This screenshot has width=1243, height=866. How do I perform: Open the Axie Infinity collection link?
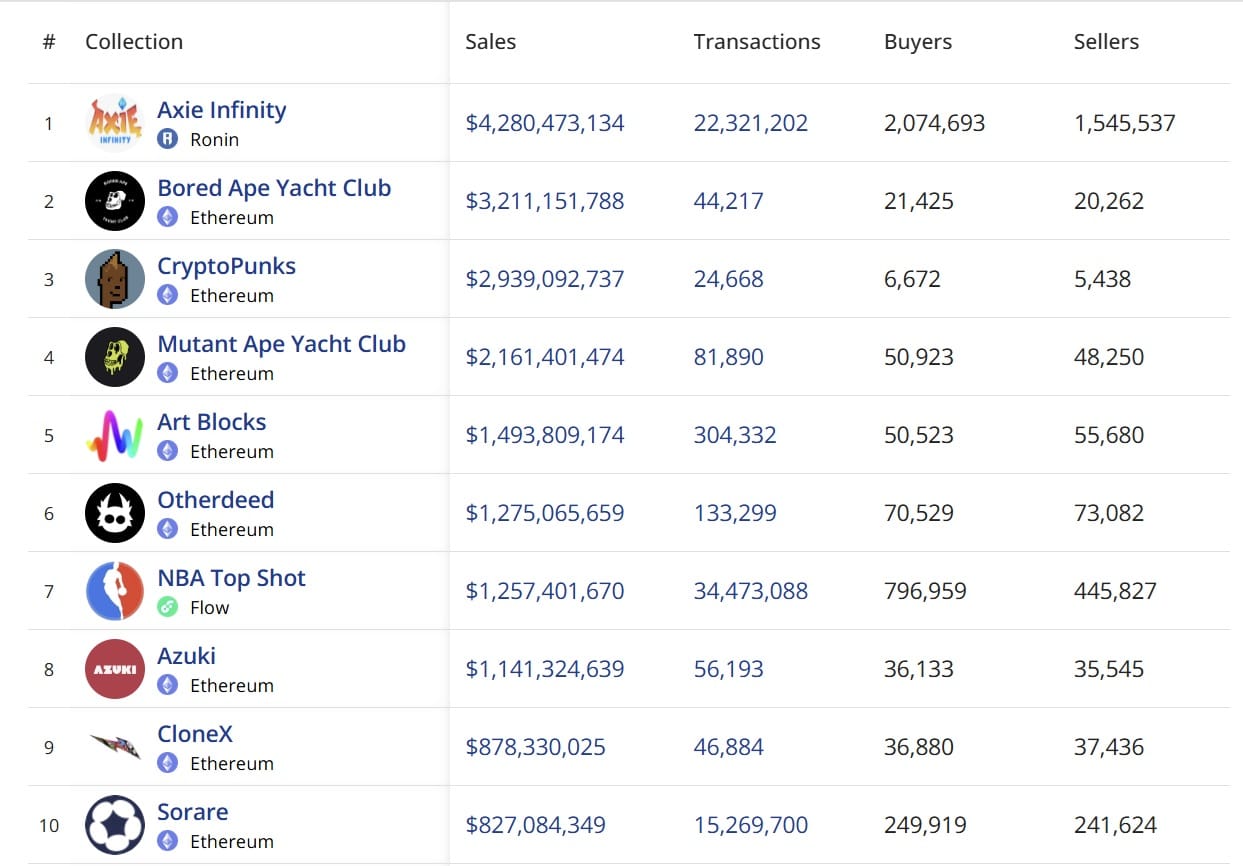[221, 110]
